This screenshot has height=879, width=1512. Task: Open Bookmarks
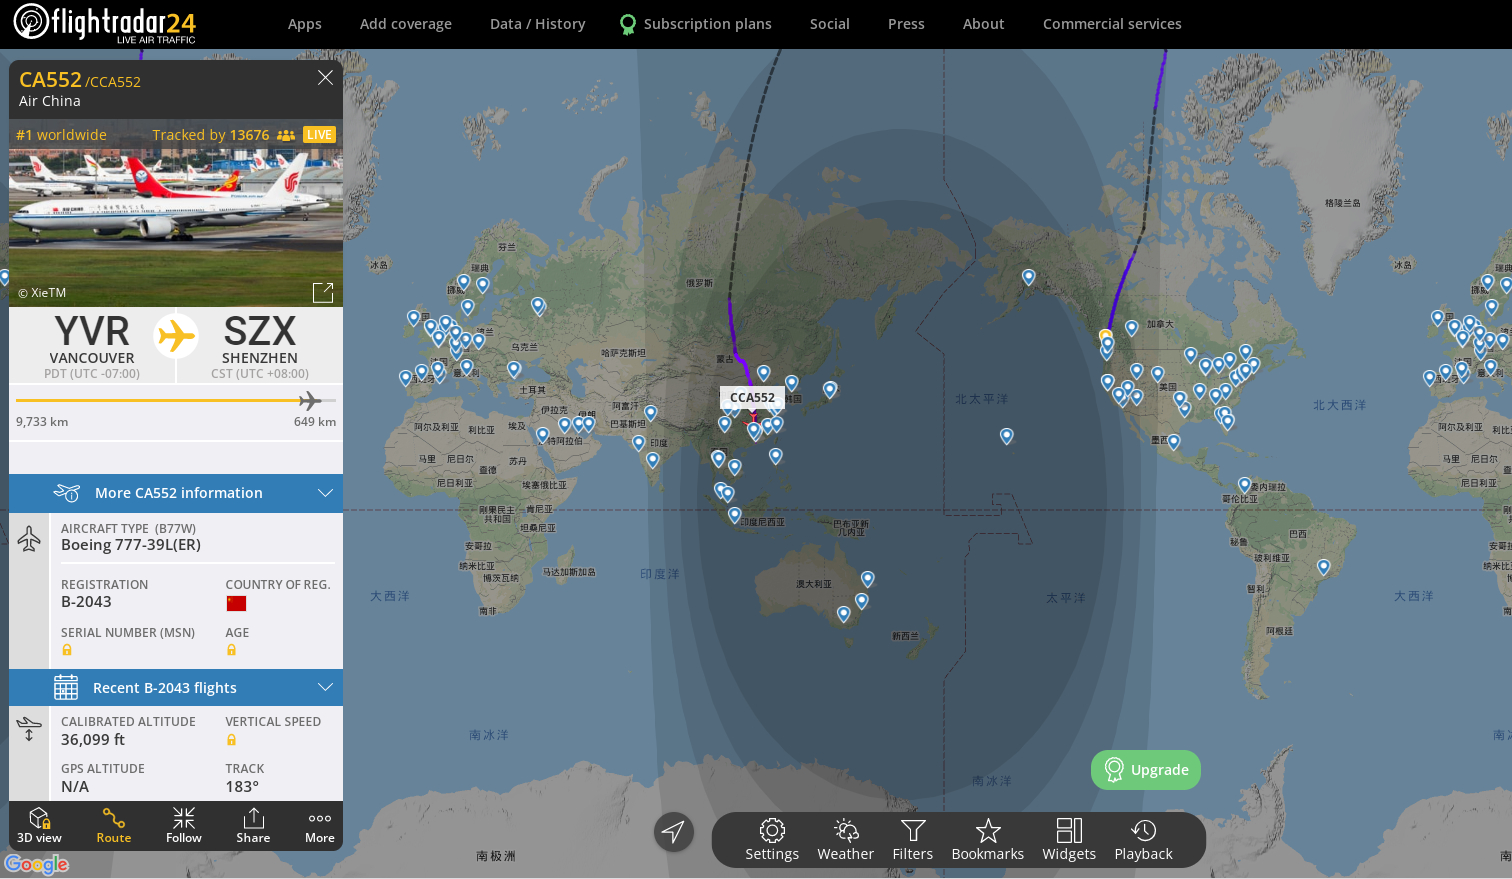987,840
